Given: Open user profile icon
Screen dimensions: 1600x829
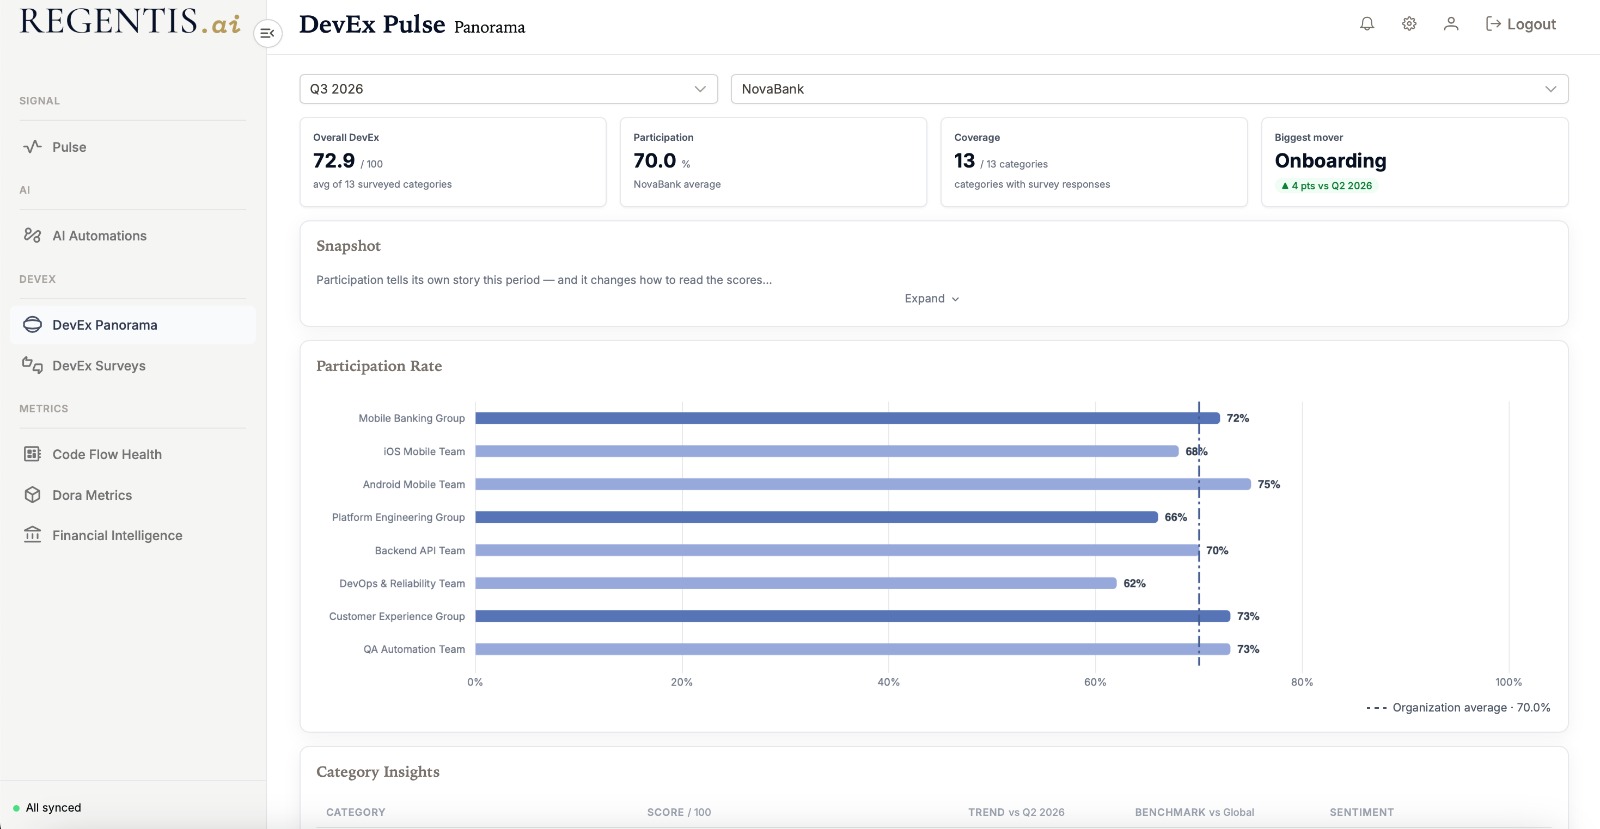Looking at the screenshot, I should click(x=1451, y=24).
